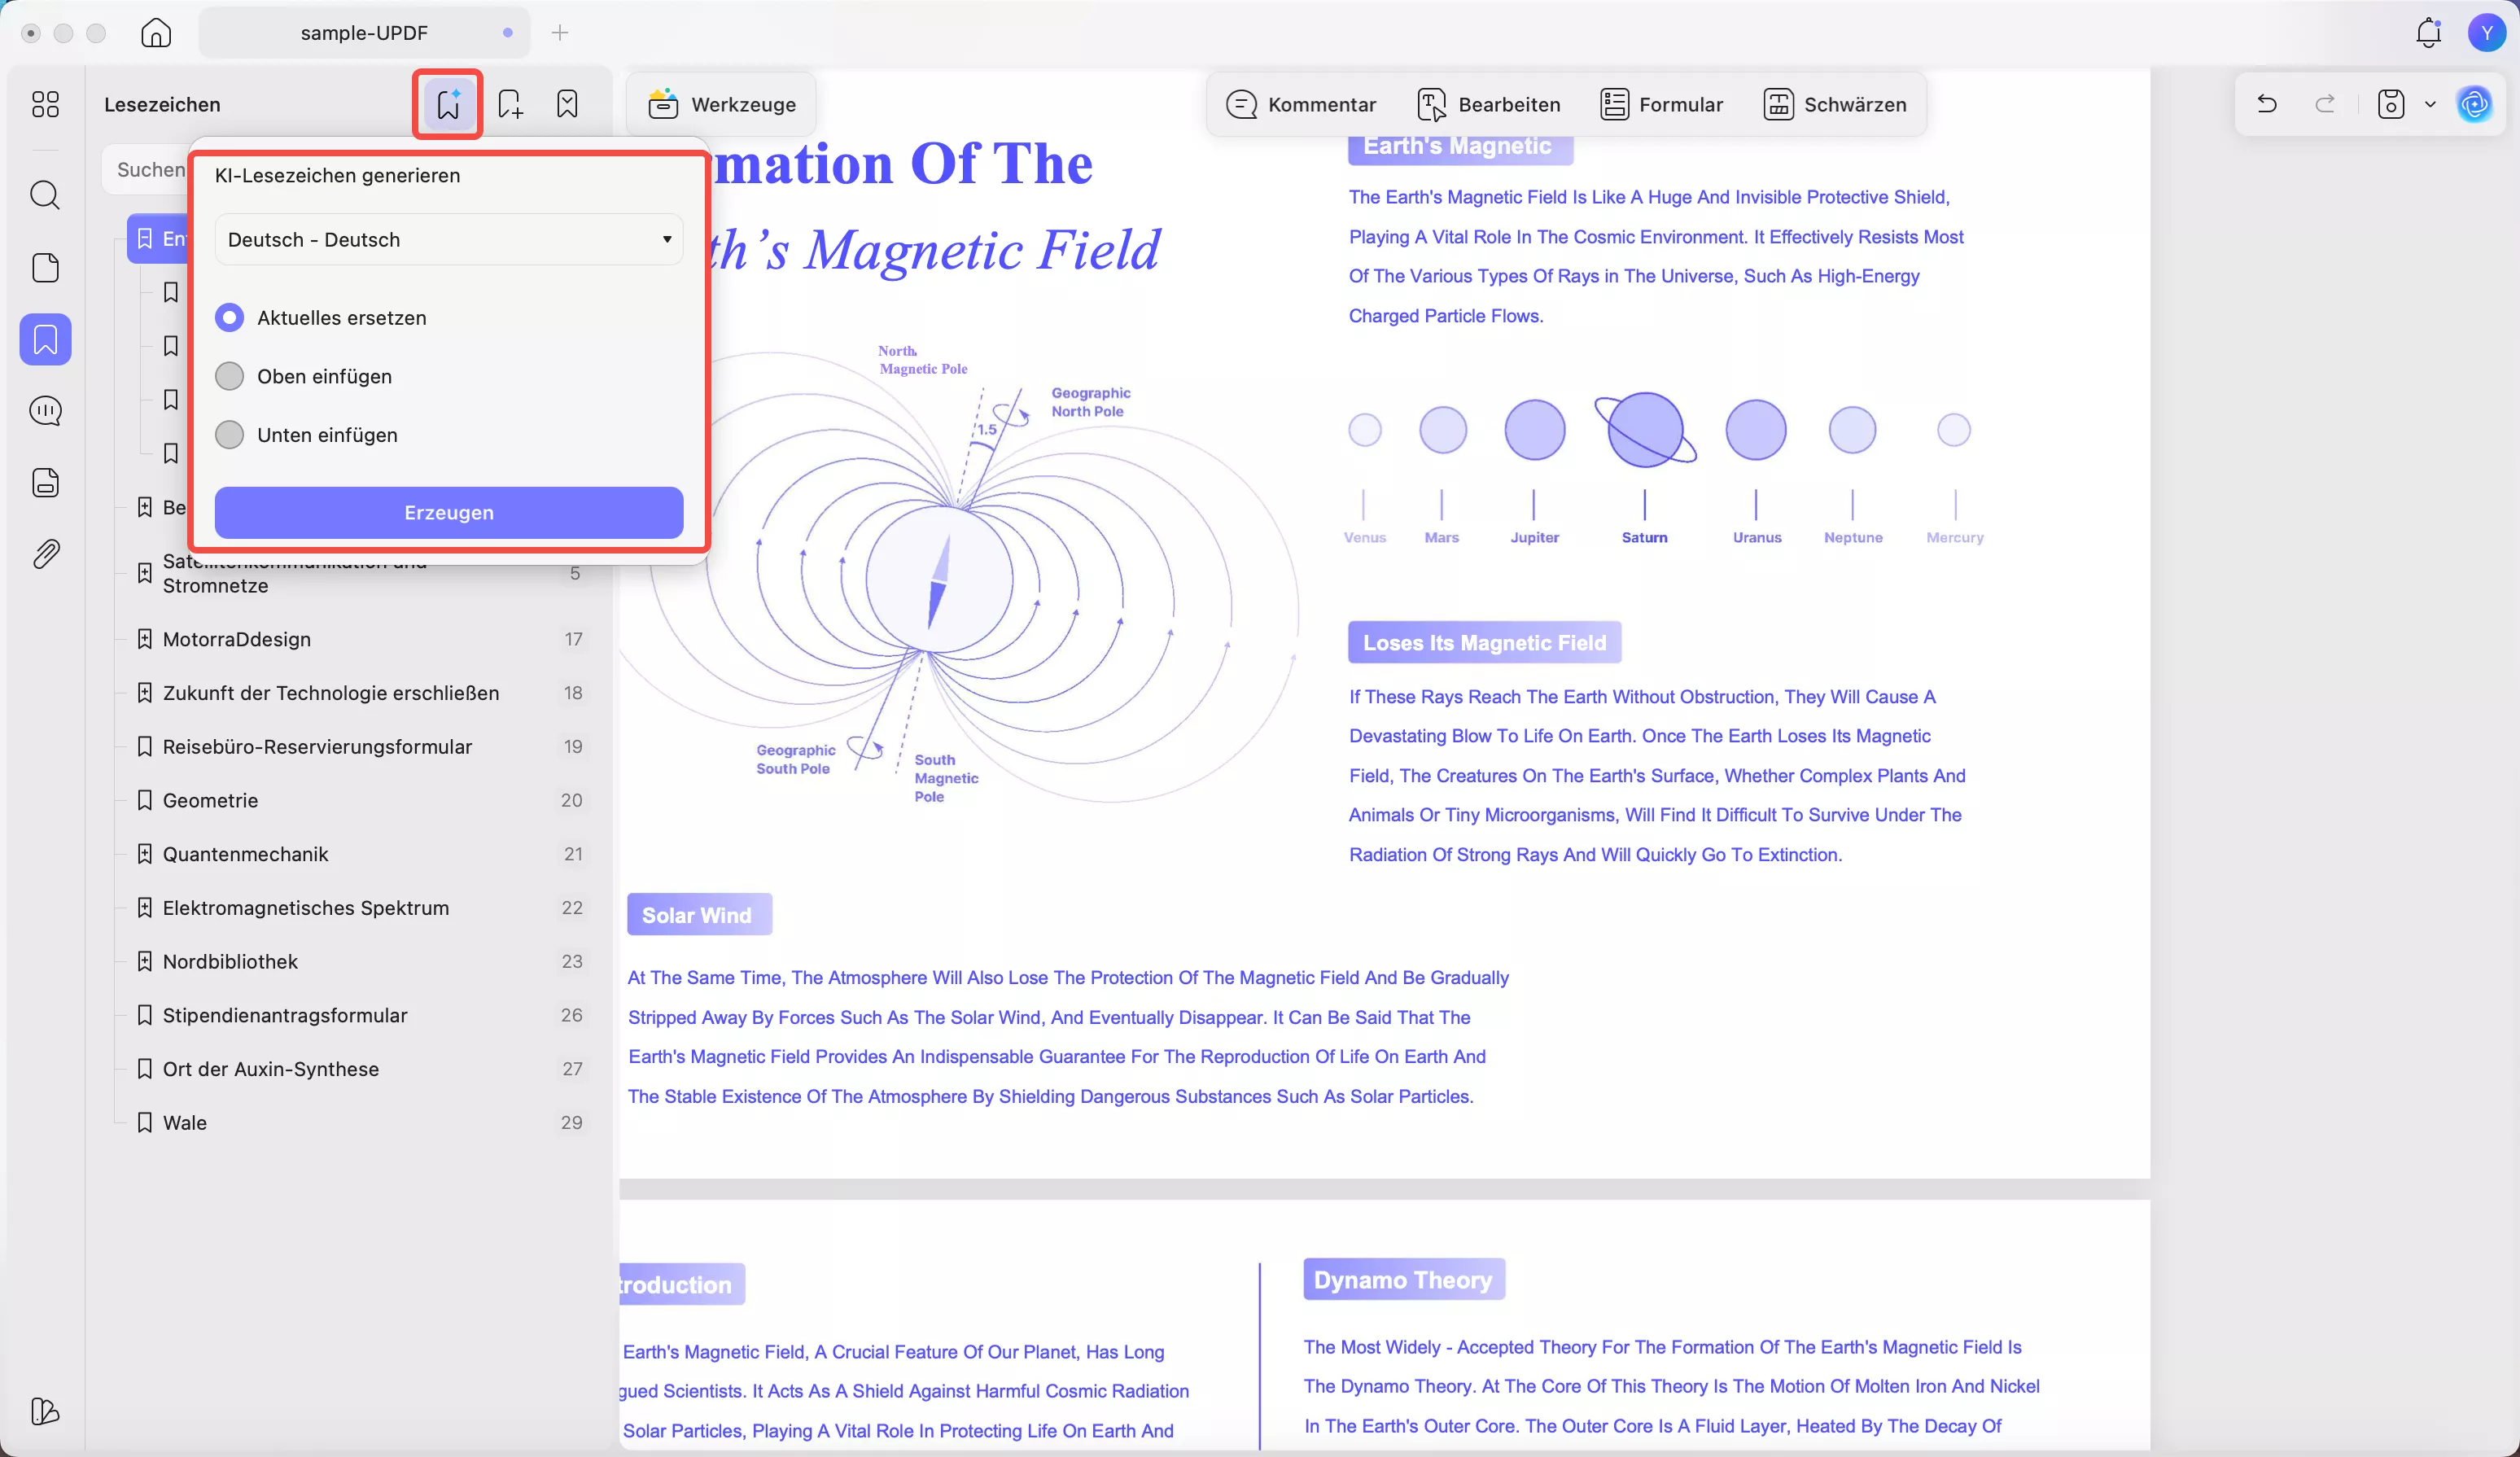Viewport: 2520px width, 1457px height.
Task: Open the 'Deutsch - Deutsch' language dropdown
Action: 449,240
